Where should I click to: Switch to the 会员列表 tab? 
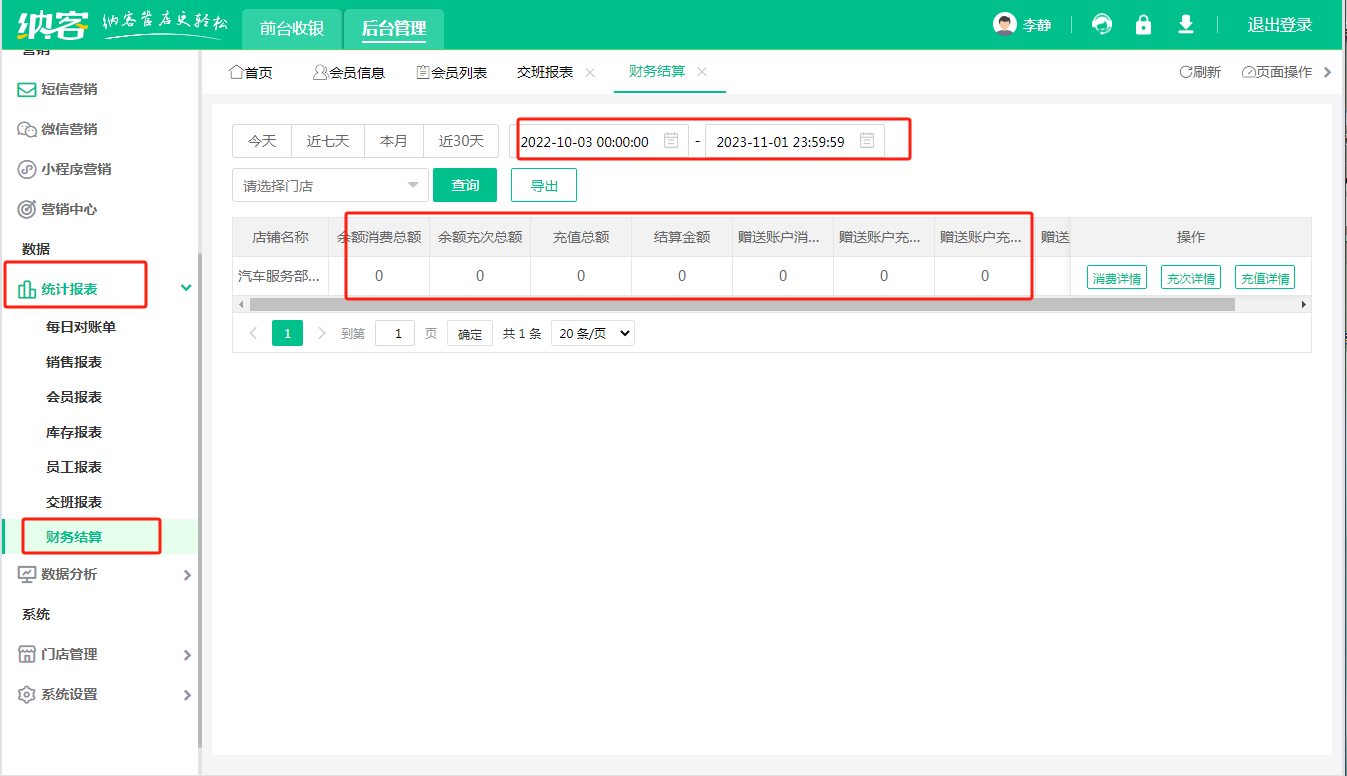pos(451,71)
